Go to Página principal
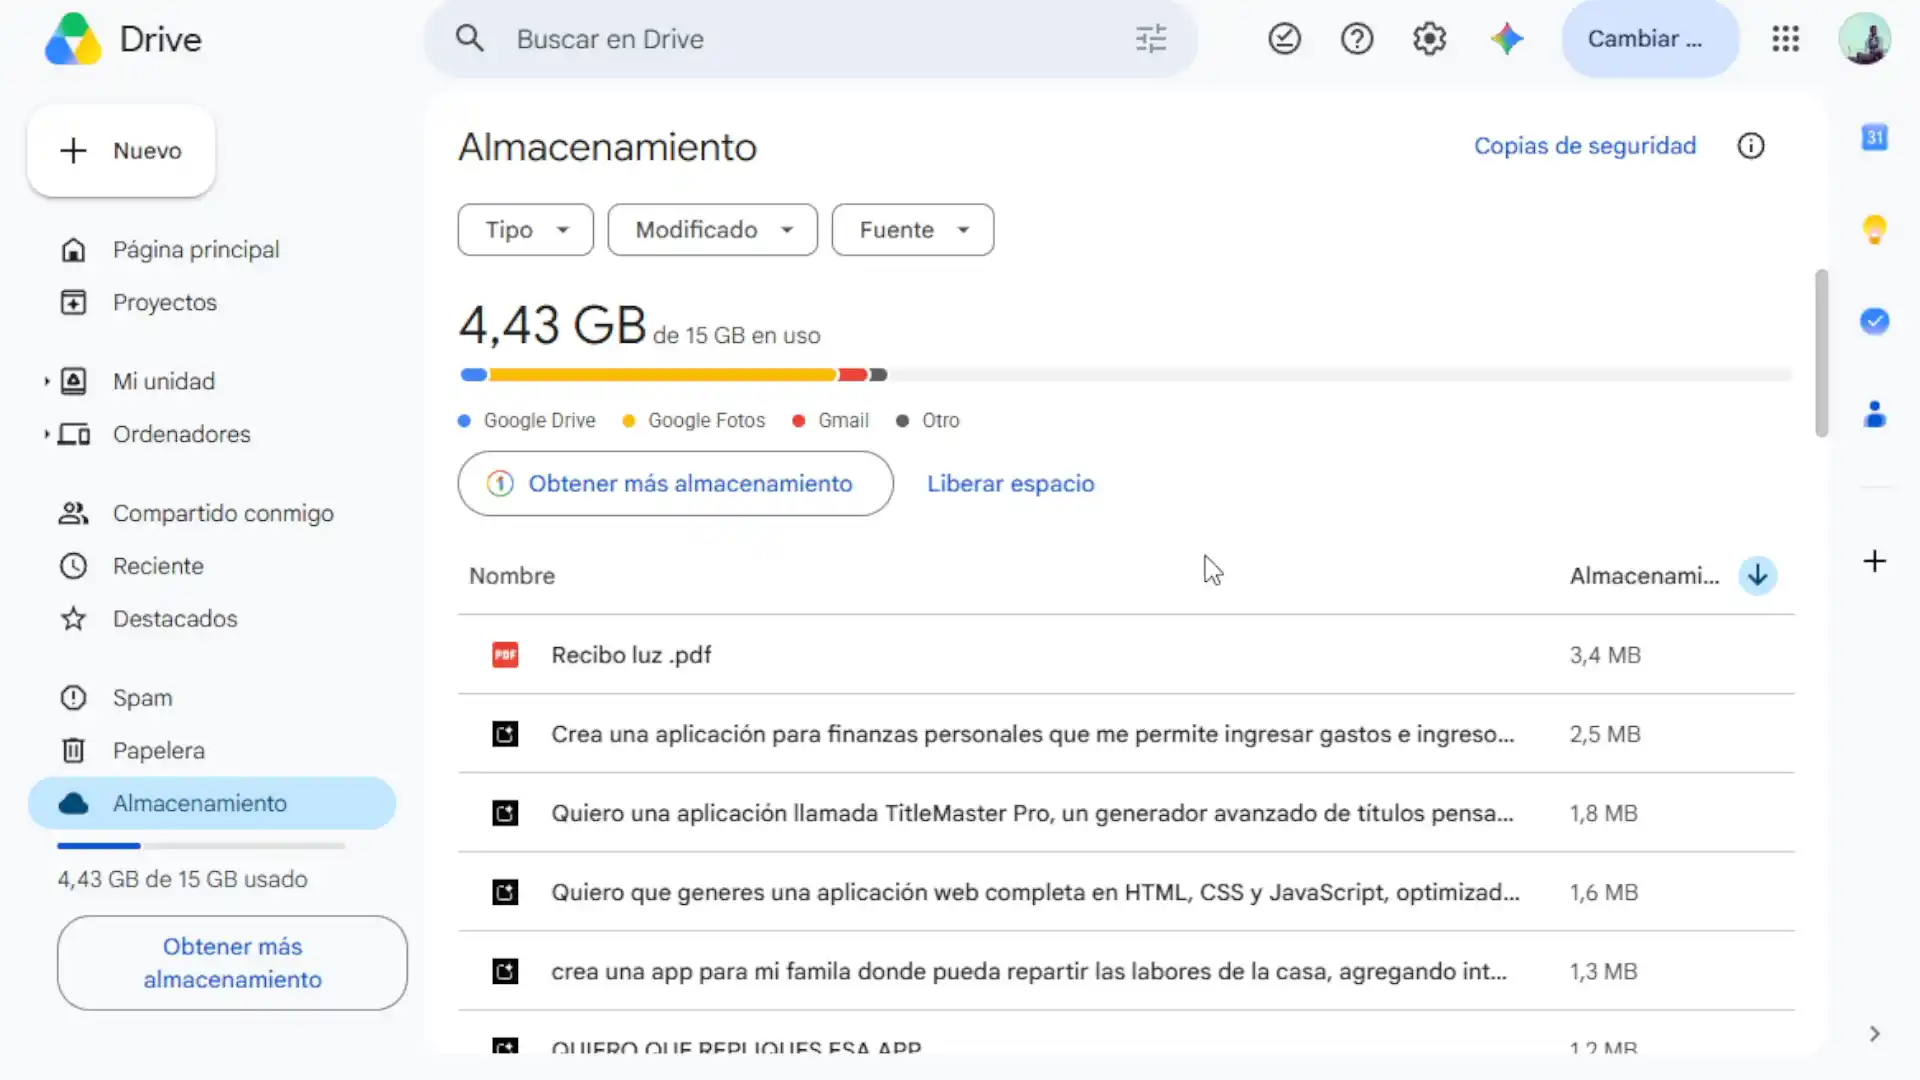This screenshot has width=1920, height=1080. [x=196, y=249]
